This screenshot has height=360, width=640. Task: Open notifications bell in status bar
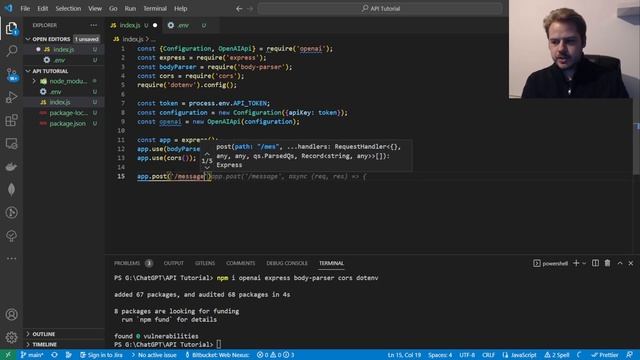[630, 355]
